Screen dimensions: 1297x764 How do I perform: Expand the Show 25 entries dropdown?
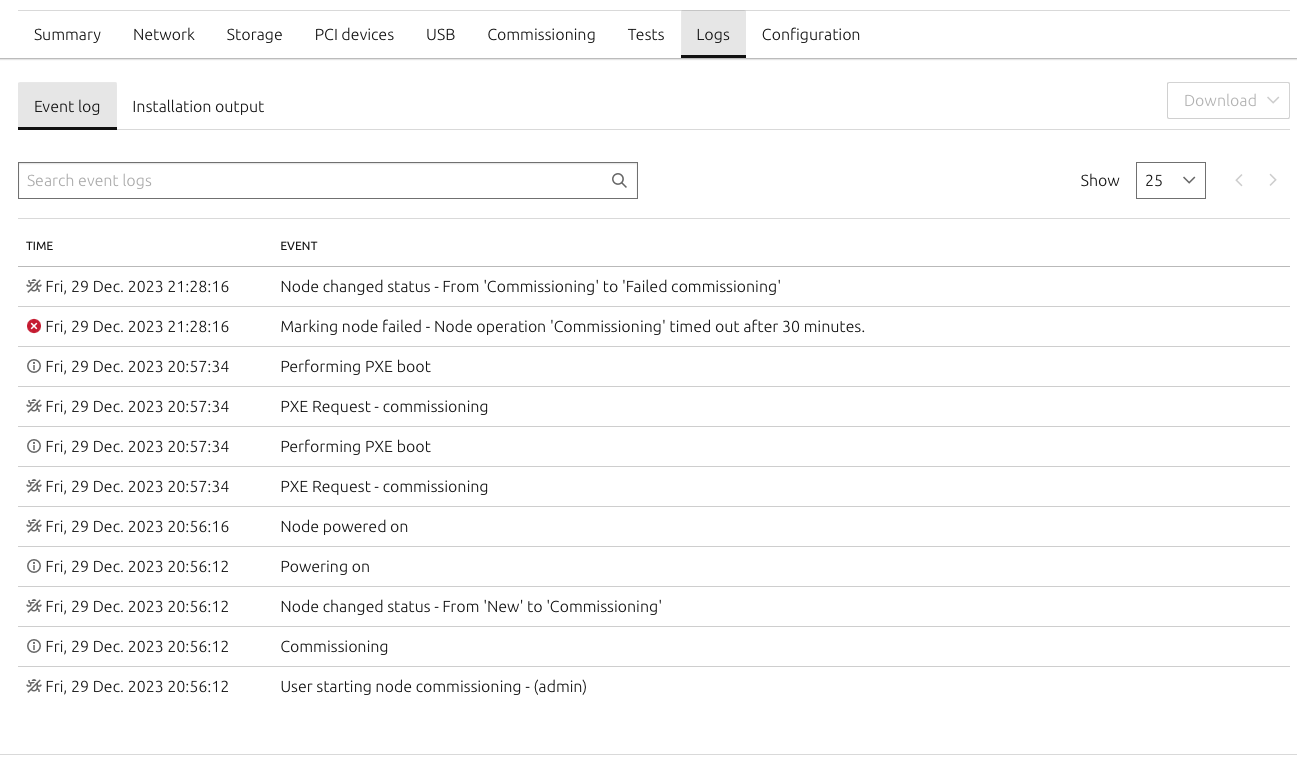pos(1170,180)
